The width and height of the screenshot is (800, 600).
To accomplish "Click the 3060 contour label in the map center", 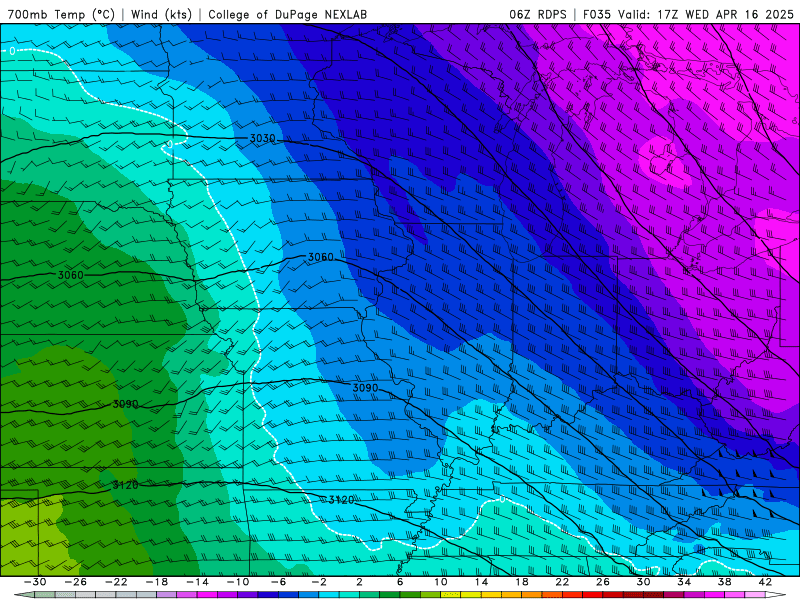I will (320, 257).
